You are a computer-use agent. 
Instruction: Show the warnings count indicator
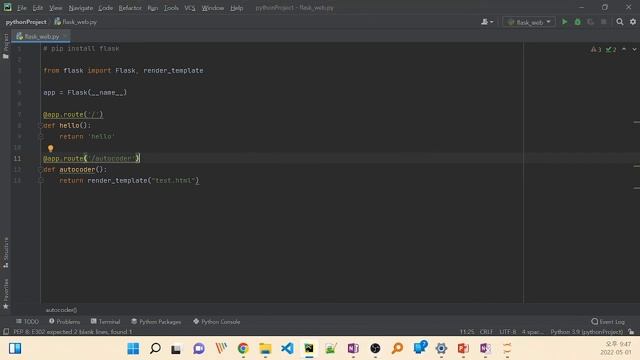[x=596, y=49]
